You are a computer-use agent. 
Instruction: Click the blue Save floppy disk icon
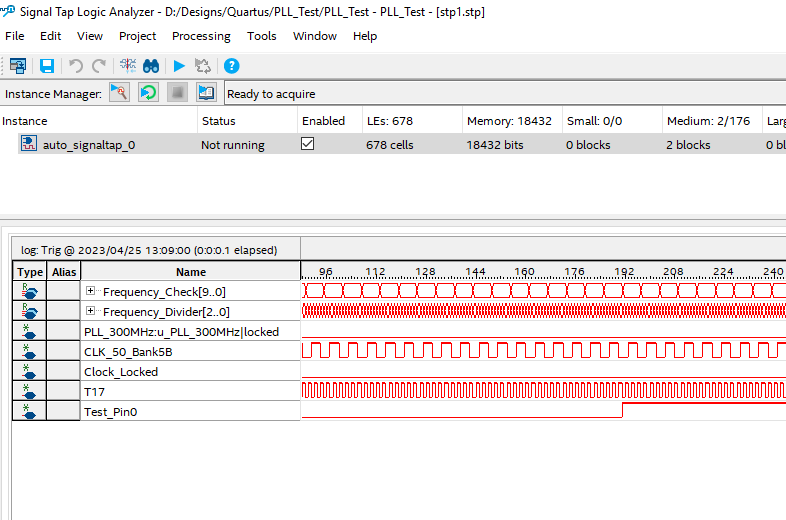click(x=47, y=66)
